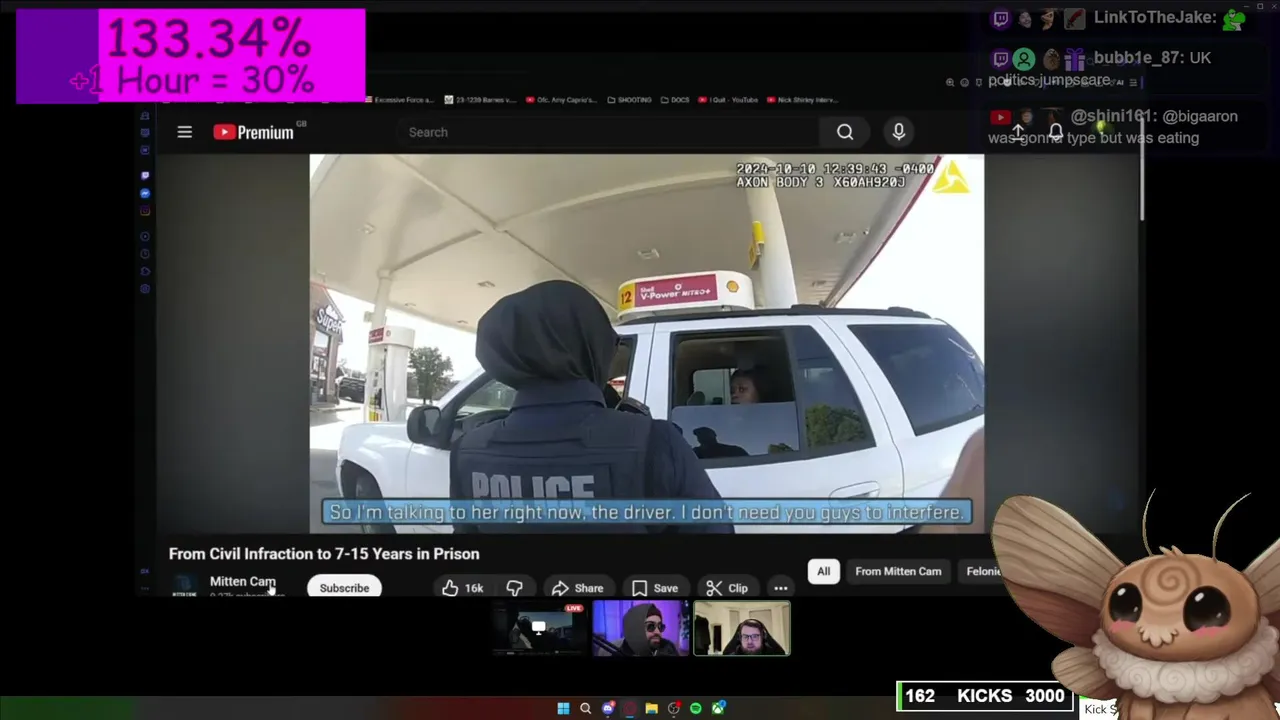
Task: Open Spotify from the taskbar
Action: click(x=696, y=709)
